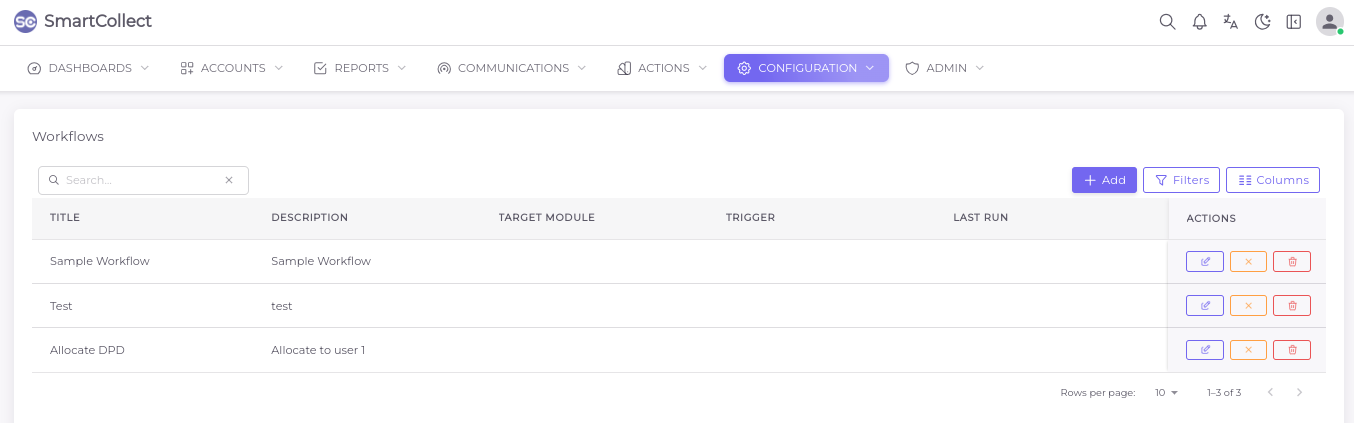Edit the Sample Workflow row
Viewport: 1354px width, 423px height.
coord(1204,262)
